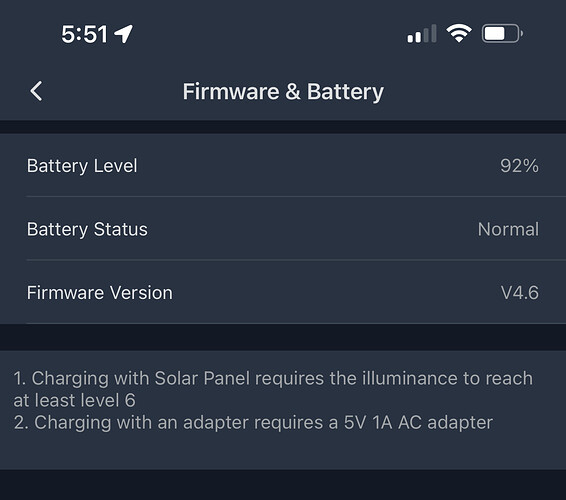Tap the back arrow chevron
The width and height of the screenshot is (566, 500).
[x=36, y=91]
